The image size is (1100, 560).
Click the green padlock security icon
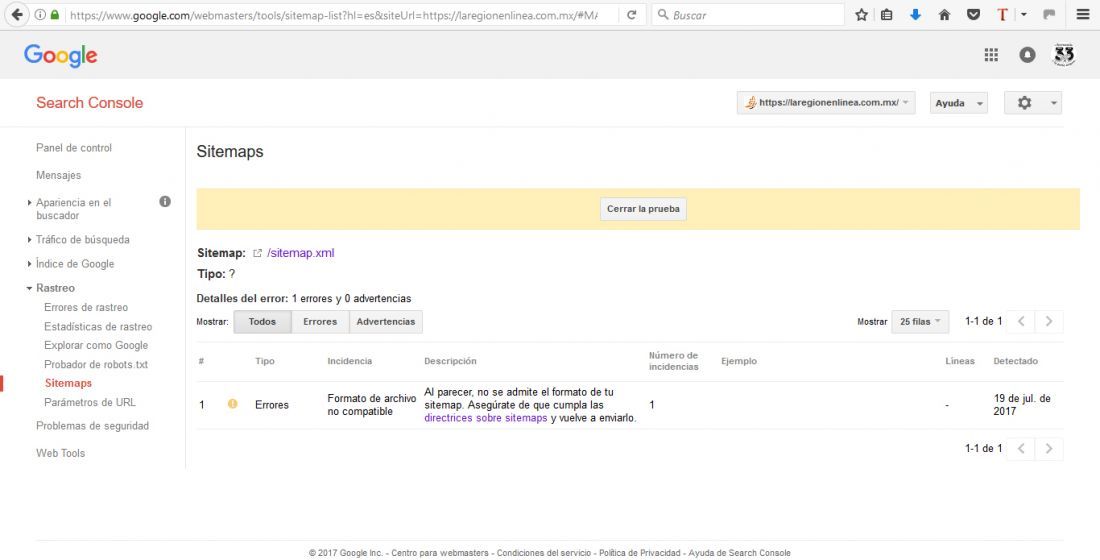click(x=55, y=15)
